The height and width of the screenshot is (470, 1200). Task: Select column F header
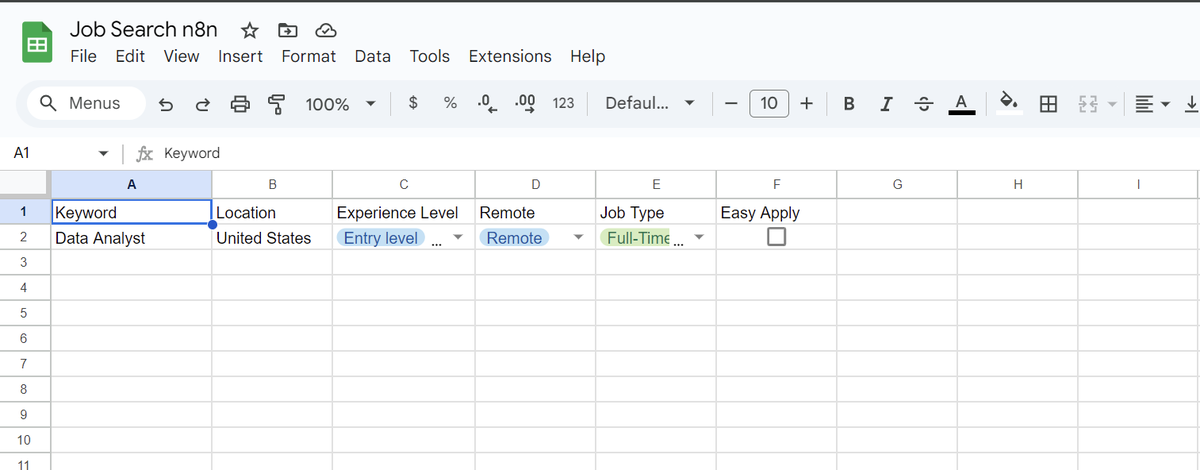[x=776, y=184]
